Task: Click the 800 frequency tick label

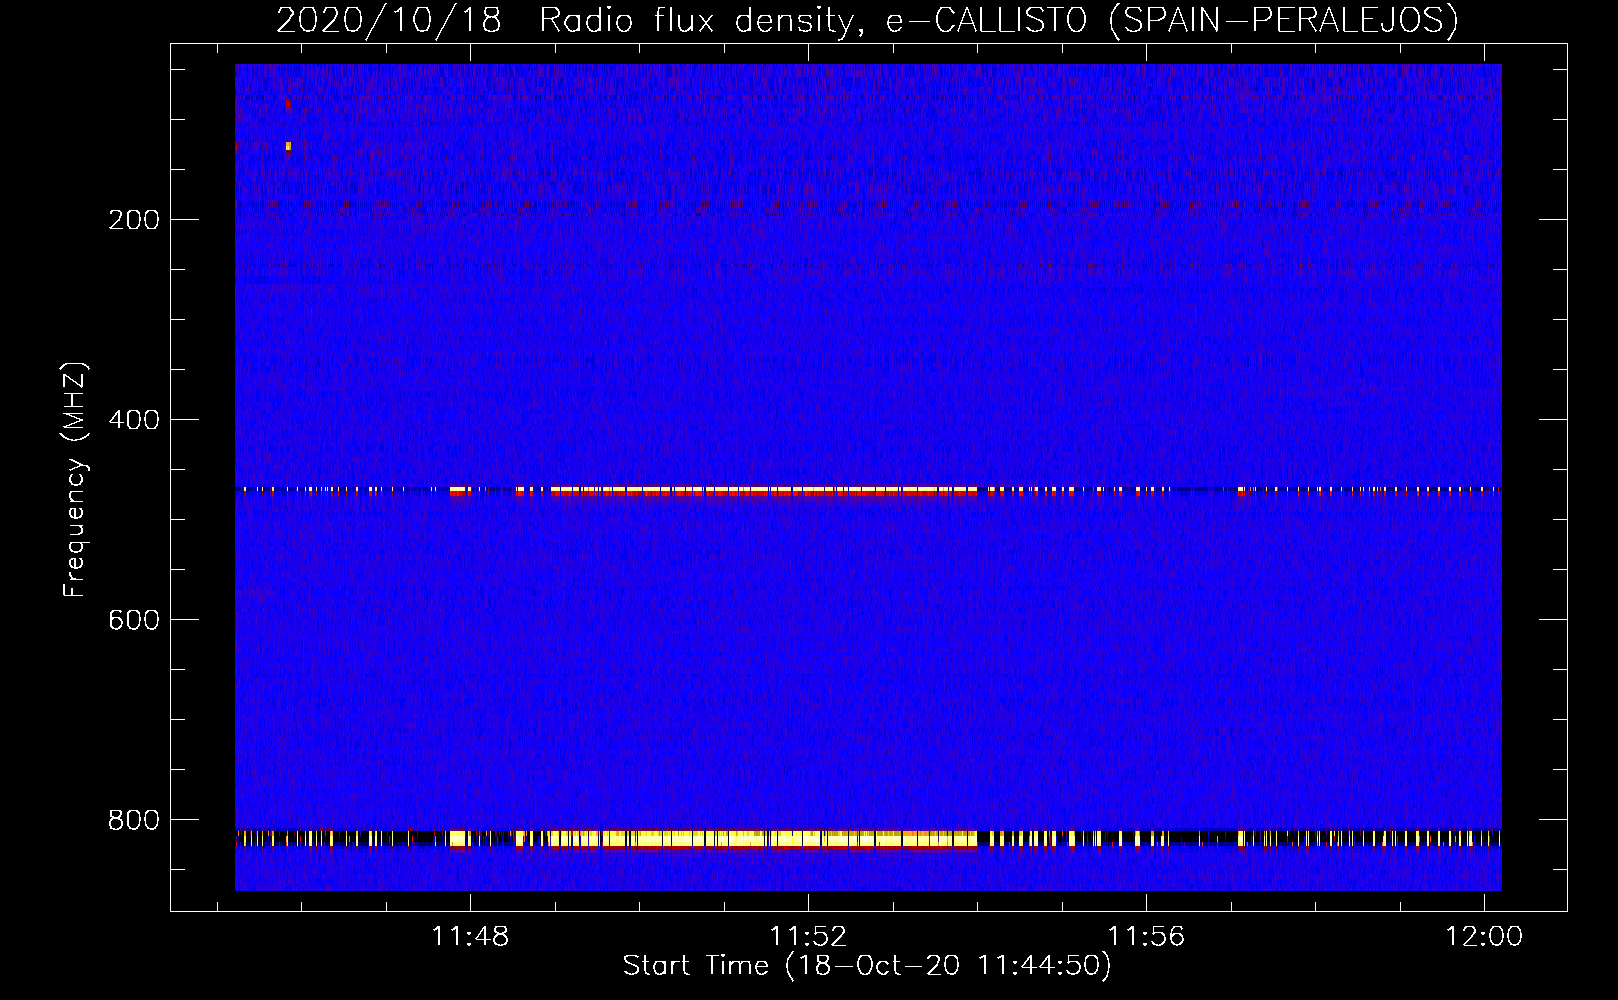Action: pyautogui.click(x=134, y=820)
